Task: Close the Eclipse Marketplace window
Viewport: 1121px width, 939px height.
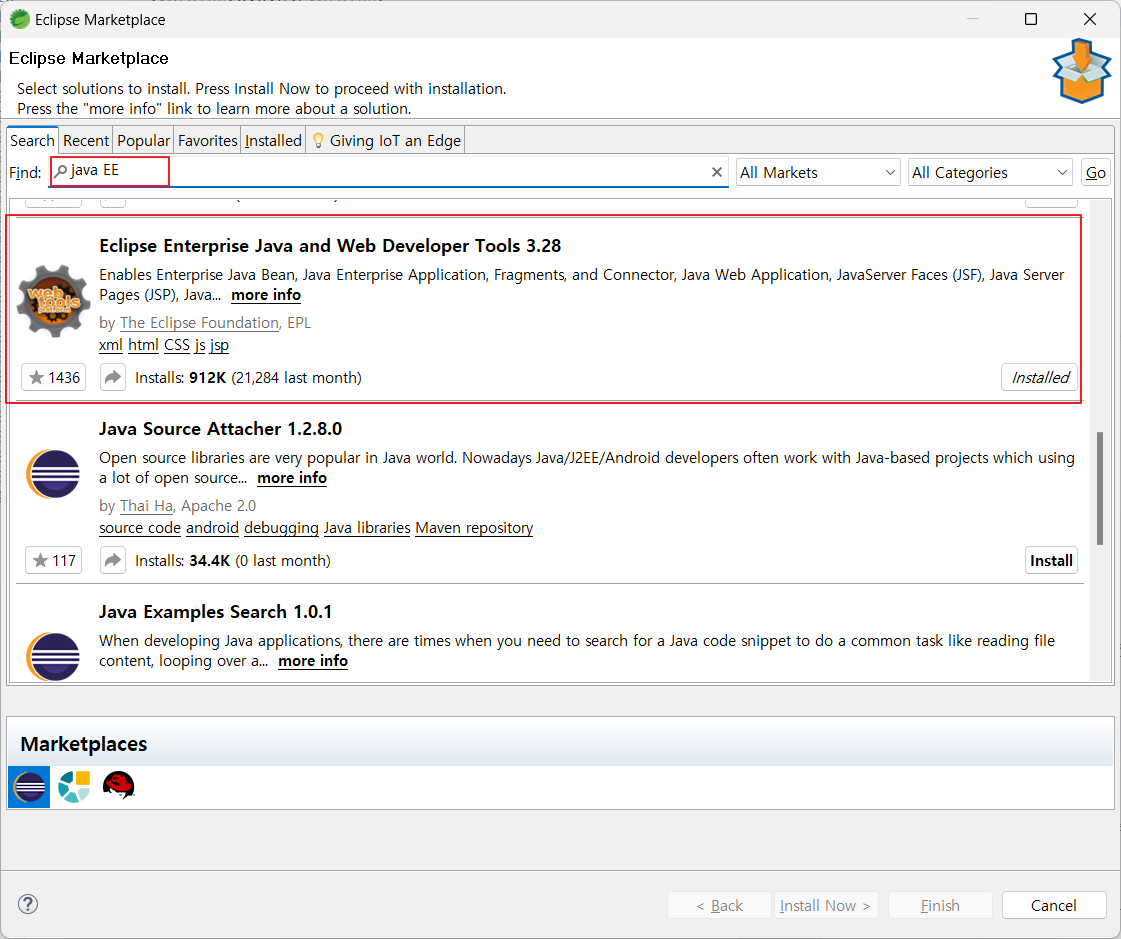Action: coord(1090,19)
